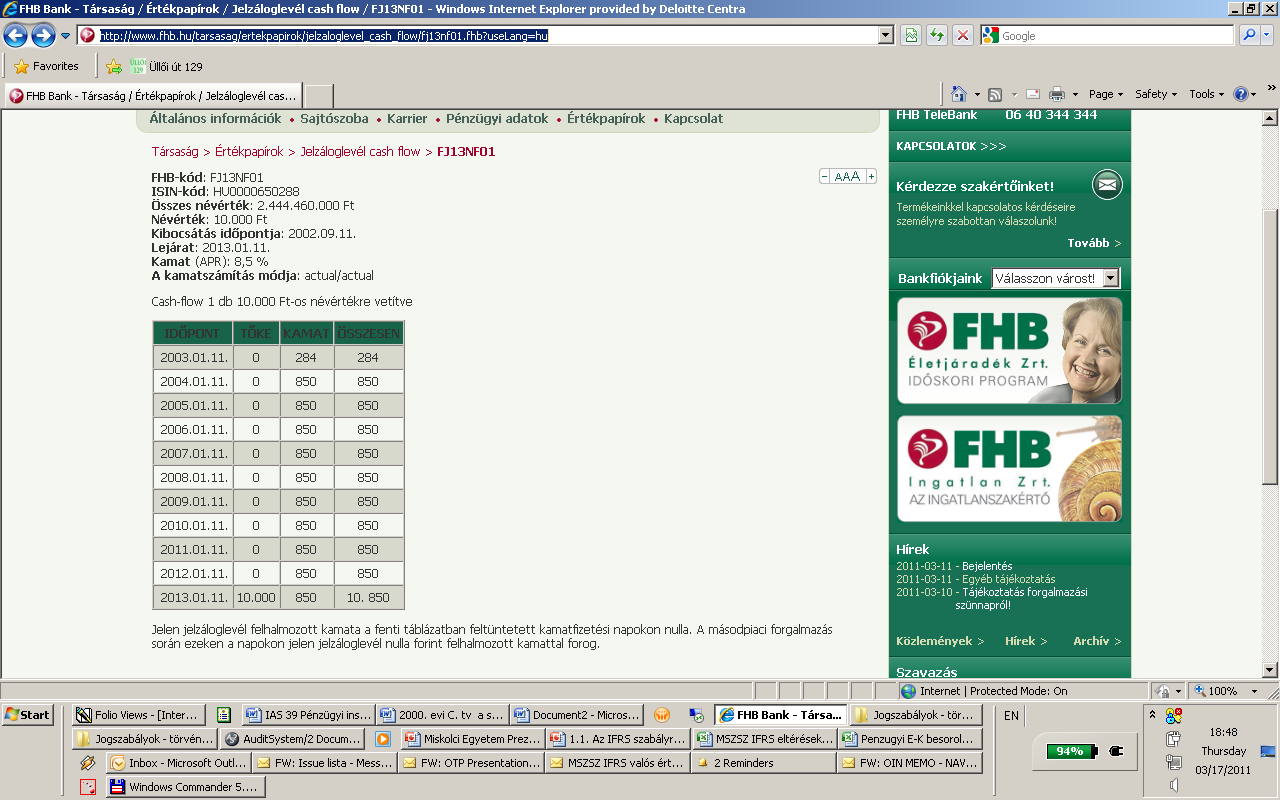
Task: Open the Inbox - Microsoft Outlook taskbar button
Action: 181,763
